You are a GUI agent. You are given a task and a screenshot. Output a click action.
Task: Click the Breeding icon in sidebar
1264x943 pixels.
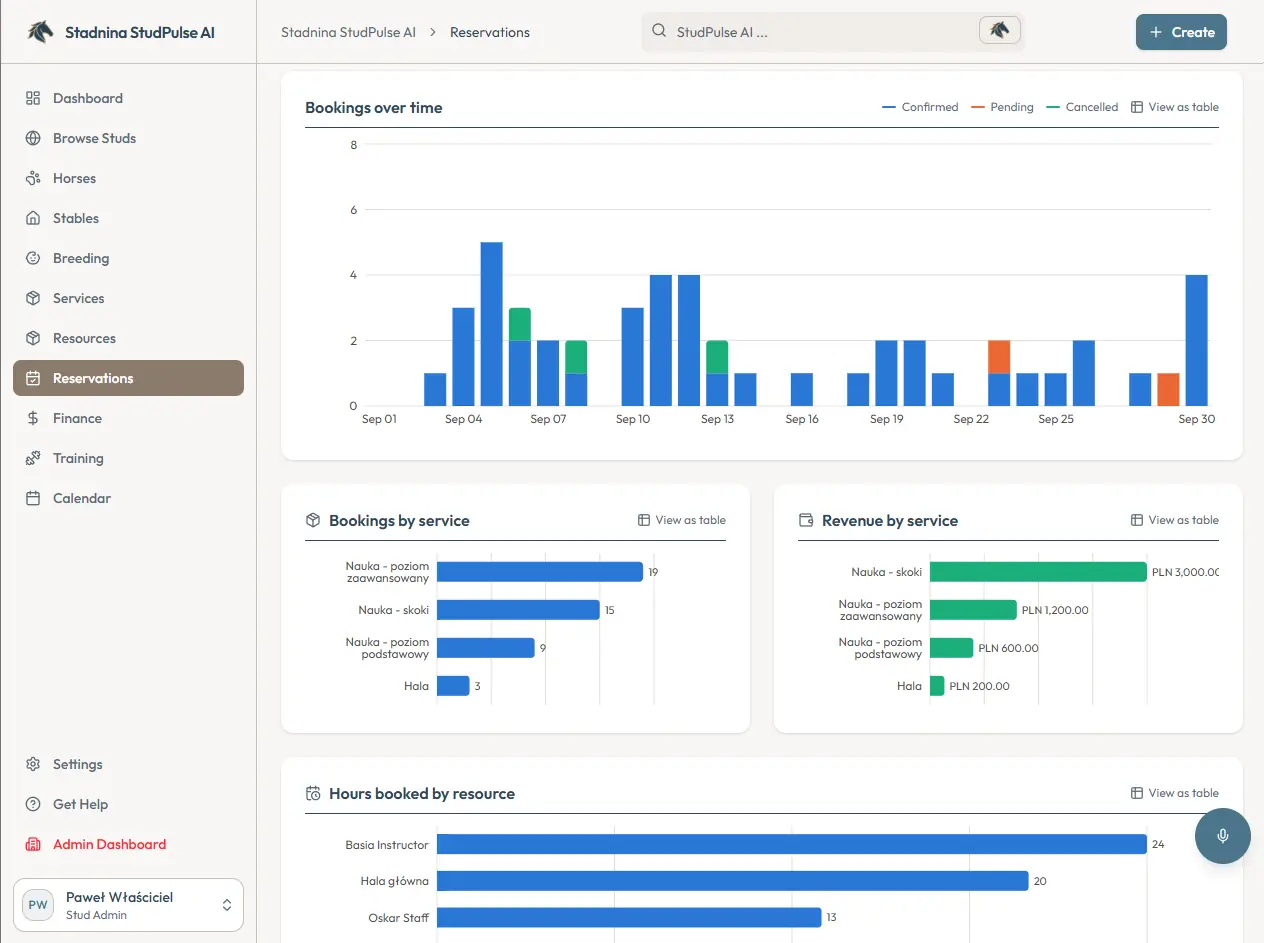coord(33,258)
